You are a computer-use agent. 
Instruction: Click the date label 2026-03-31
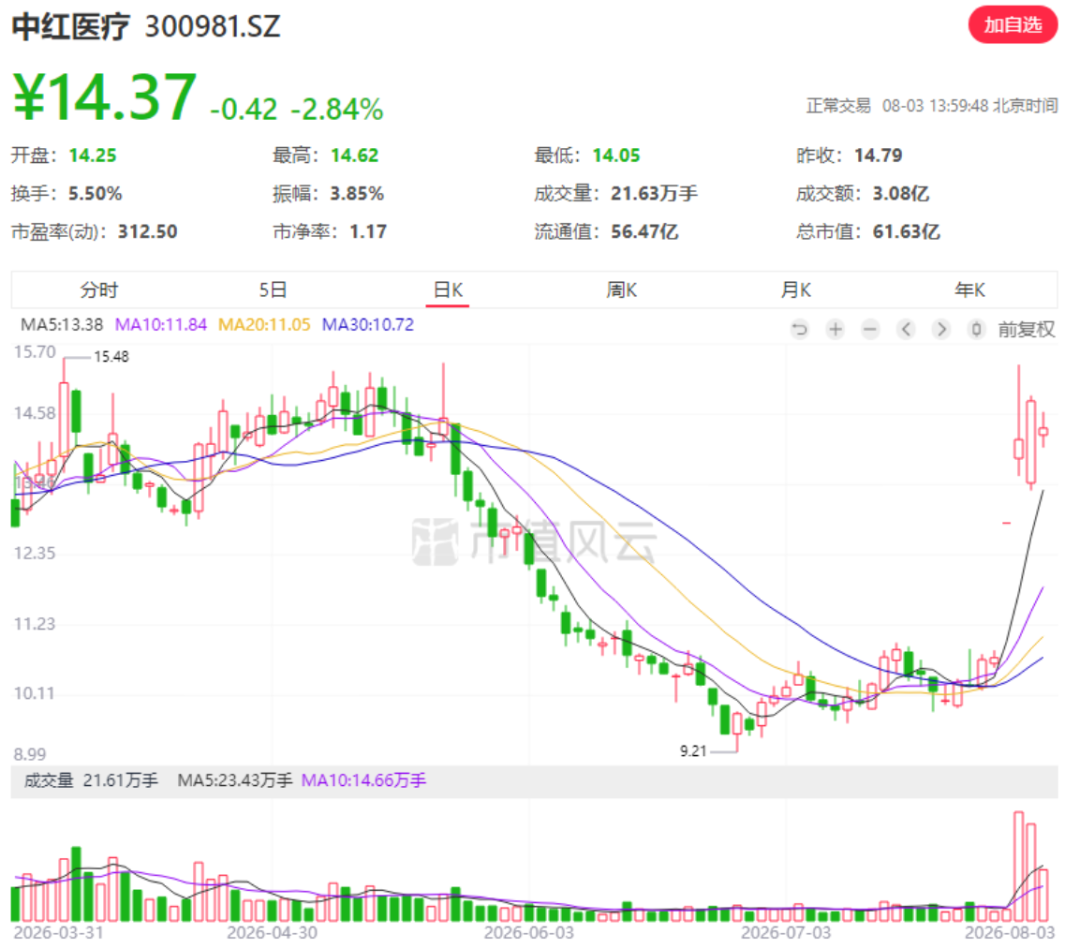tap(59, 932)
